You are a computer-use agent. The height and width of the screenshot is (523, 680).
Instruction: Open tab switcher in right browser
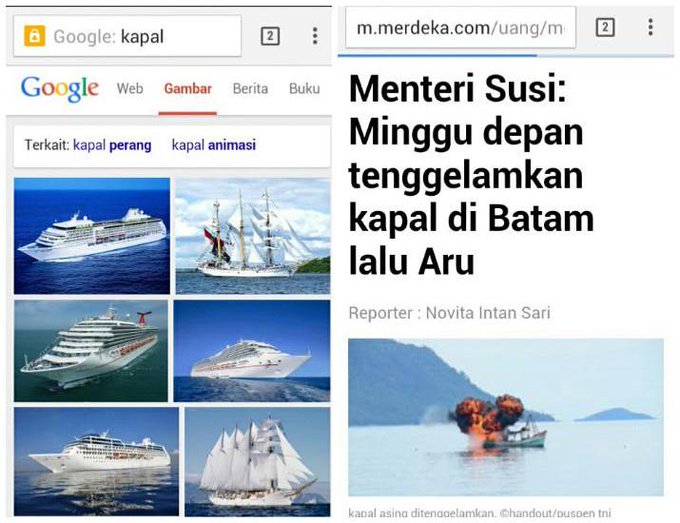[x=605, y=27]
